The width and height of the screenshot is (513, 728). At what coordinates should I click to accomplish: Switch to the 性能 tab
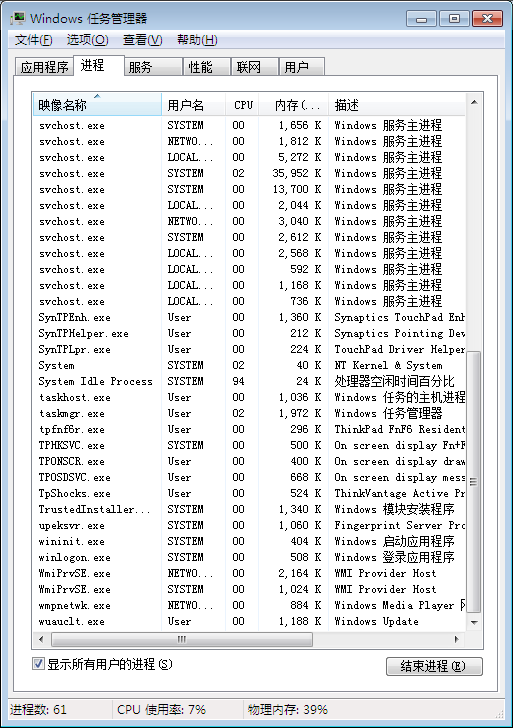207,67
